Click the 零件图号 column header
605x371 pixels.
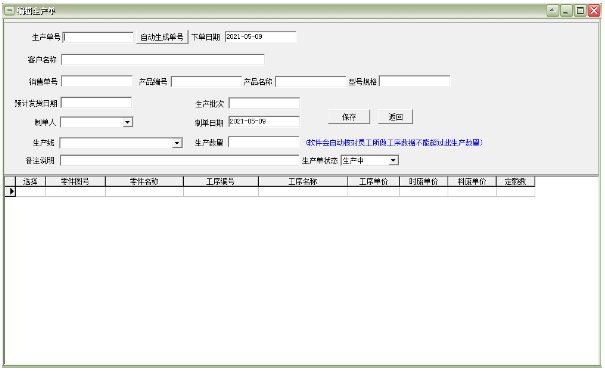(x=76, y=182)
